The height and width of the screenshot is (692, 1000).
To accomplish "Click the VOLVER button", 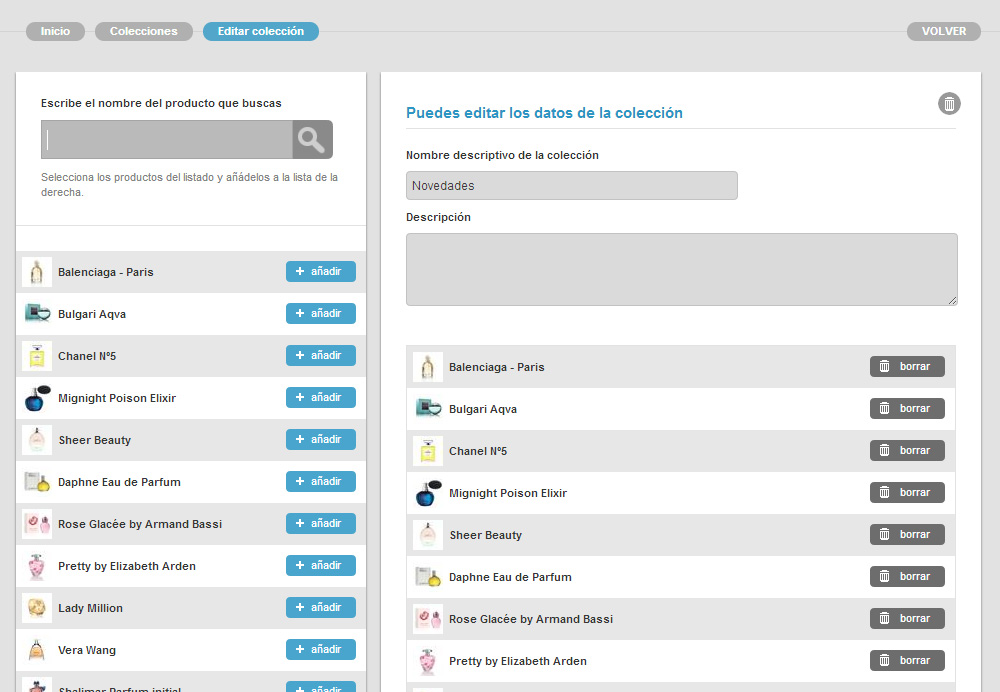I will pyautogui.click(x=944, y=31).
